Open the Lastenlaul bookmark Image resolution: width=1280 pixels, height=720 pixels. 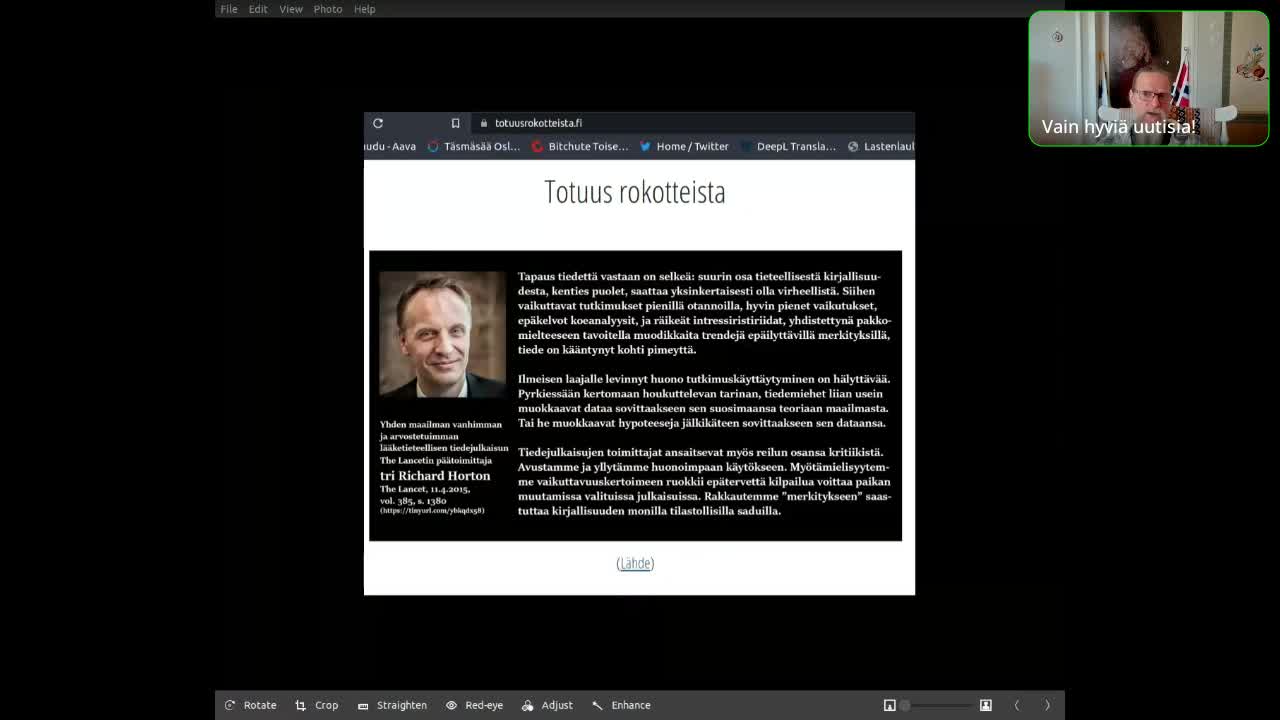click(x=880, y=146)
